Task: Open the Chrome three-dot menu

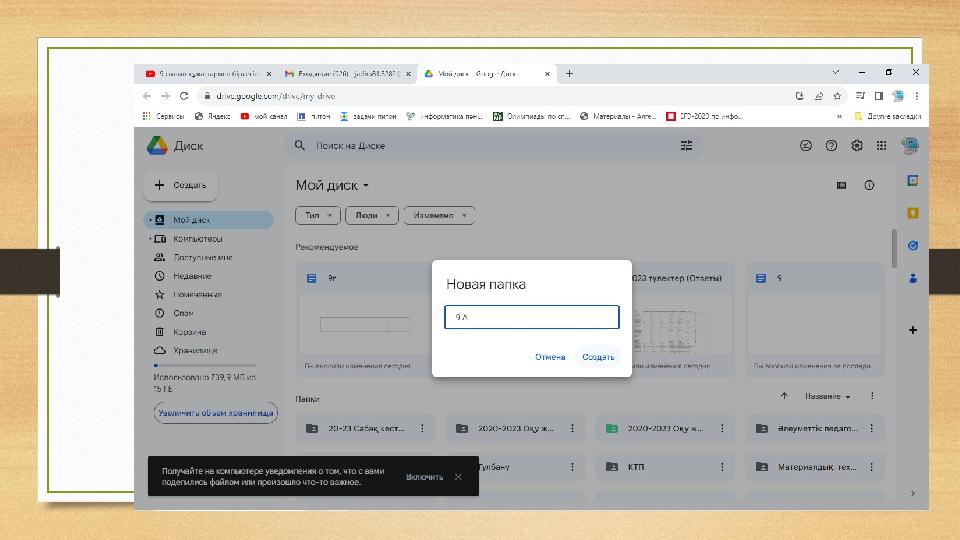Action: click(x=917, y=96)
